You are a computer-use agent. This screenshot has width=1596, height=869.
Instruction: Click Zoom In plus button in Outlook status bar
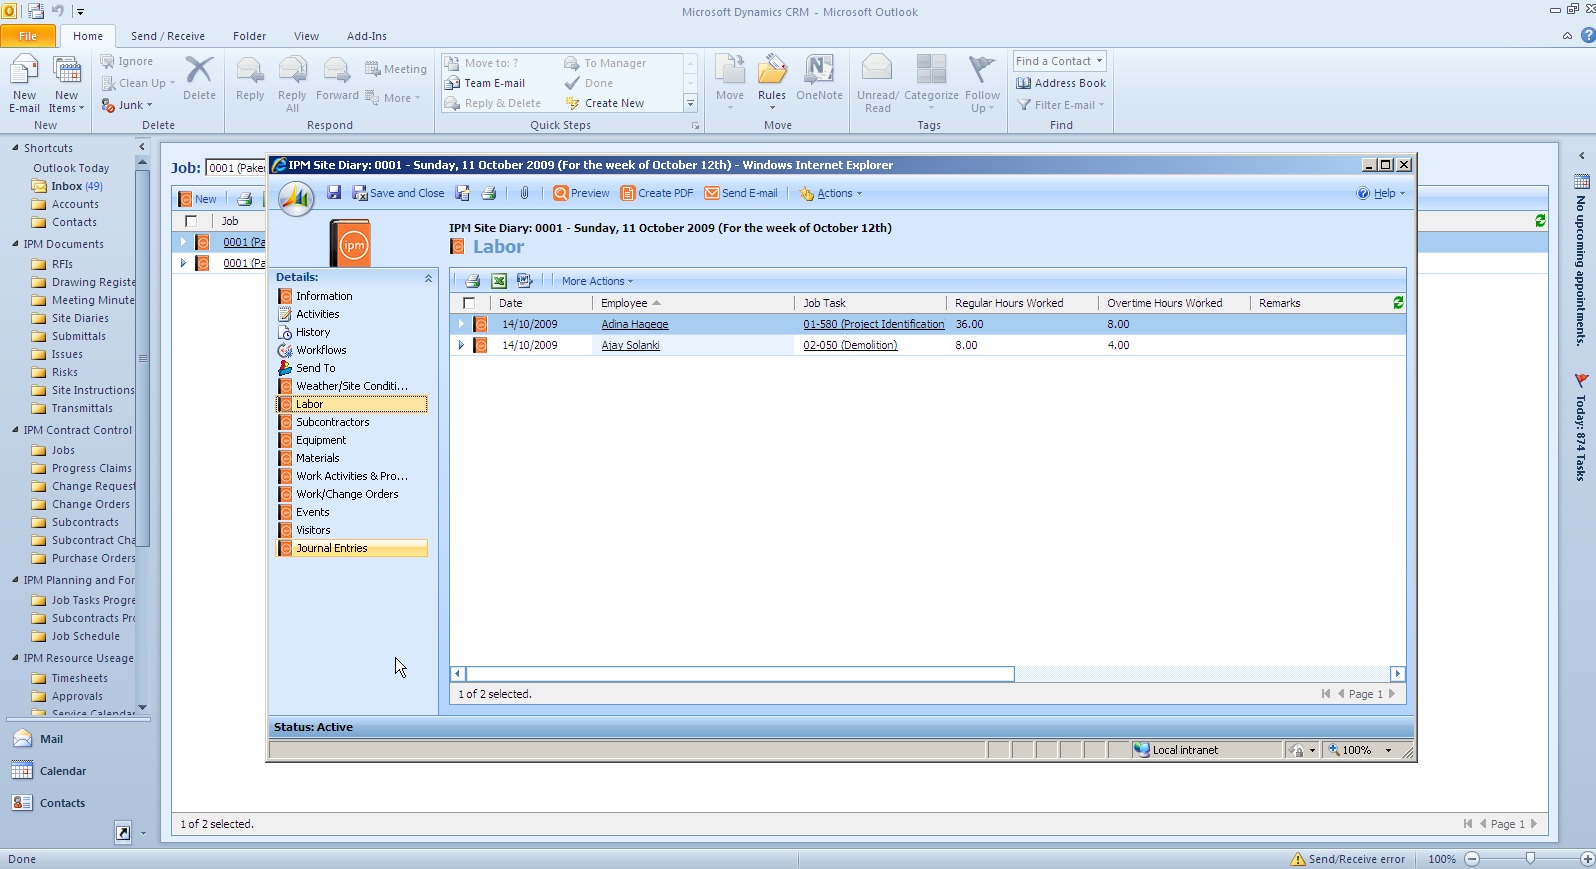pos(1587,859)
